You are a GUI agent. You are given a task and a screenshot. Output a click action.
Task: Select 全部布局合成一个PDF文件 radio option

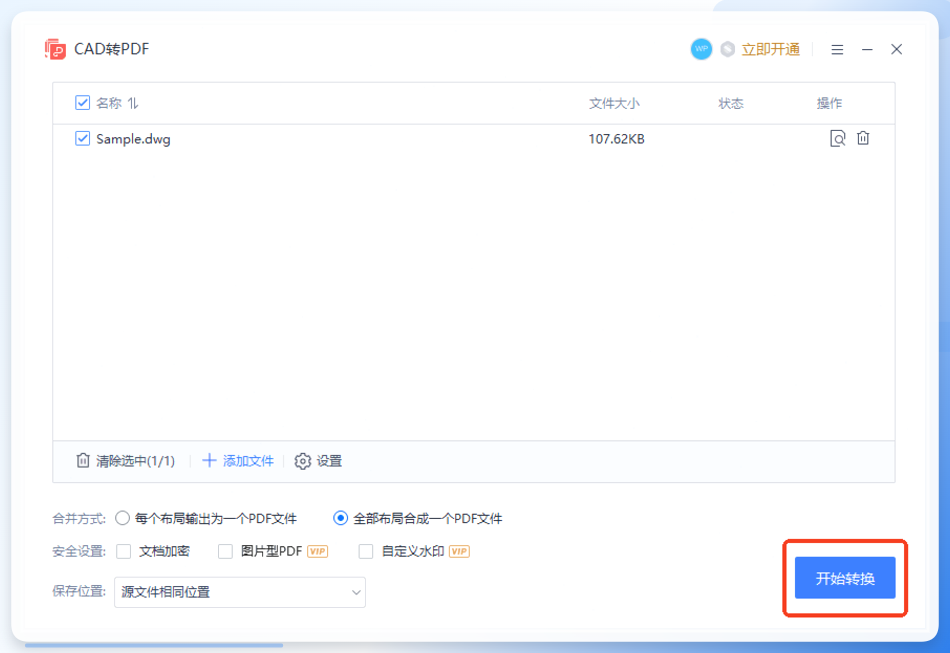coord(340,519)
